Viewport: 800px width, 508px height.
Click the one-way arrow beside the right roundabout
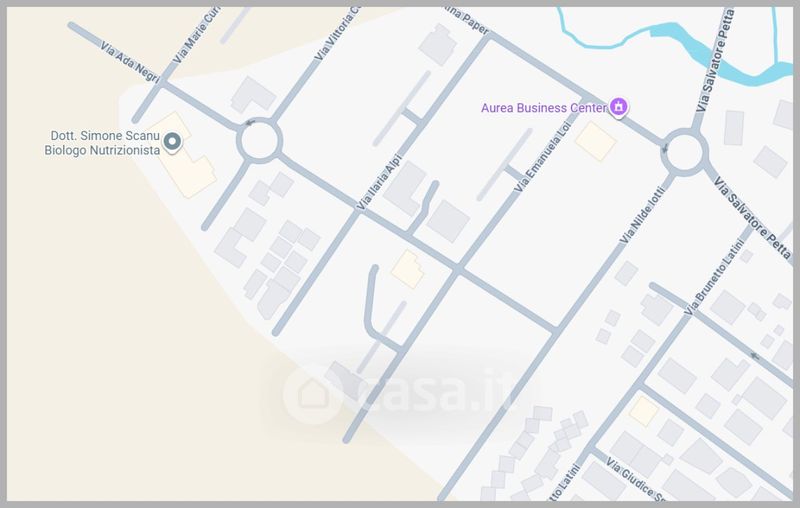pyautogui.click(x=664, y=148)
